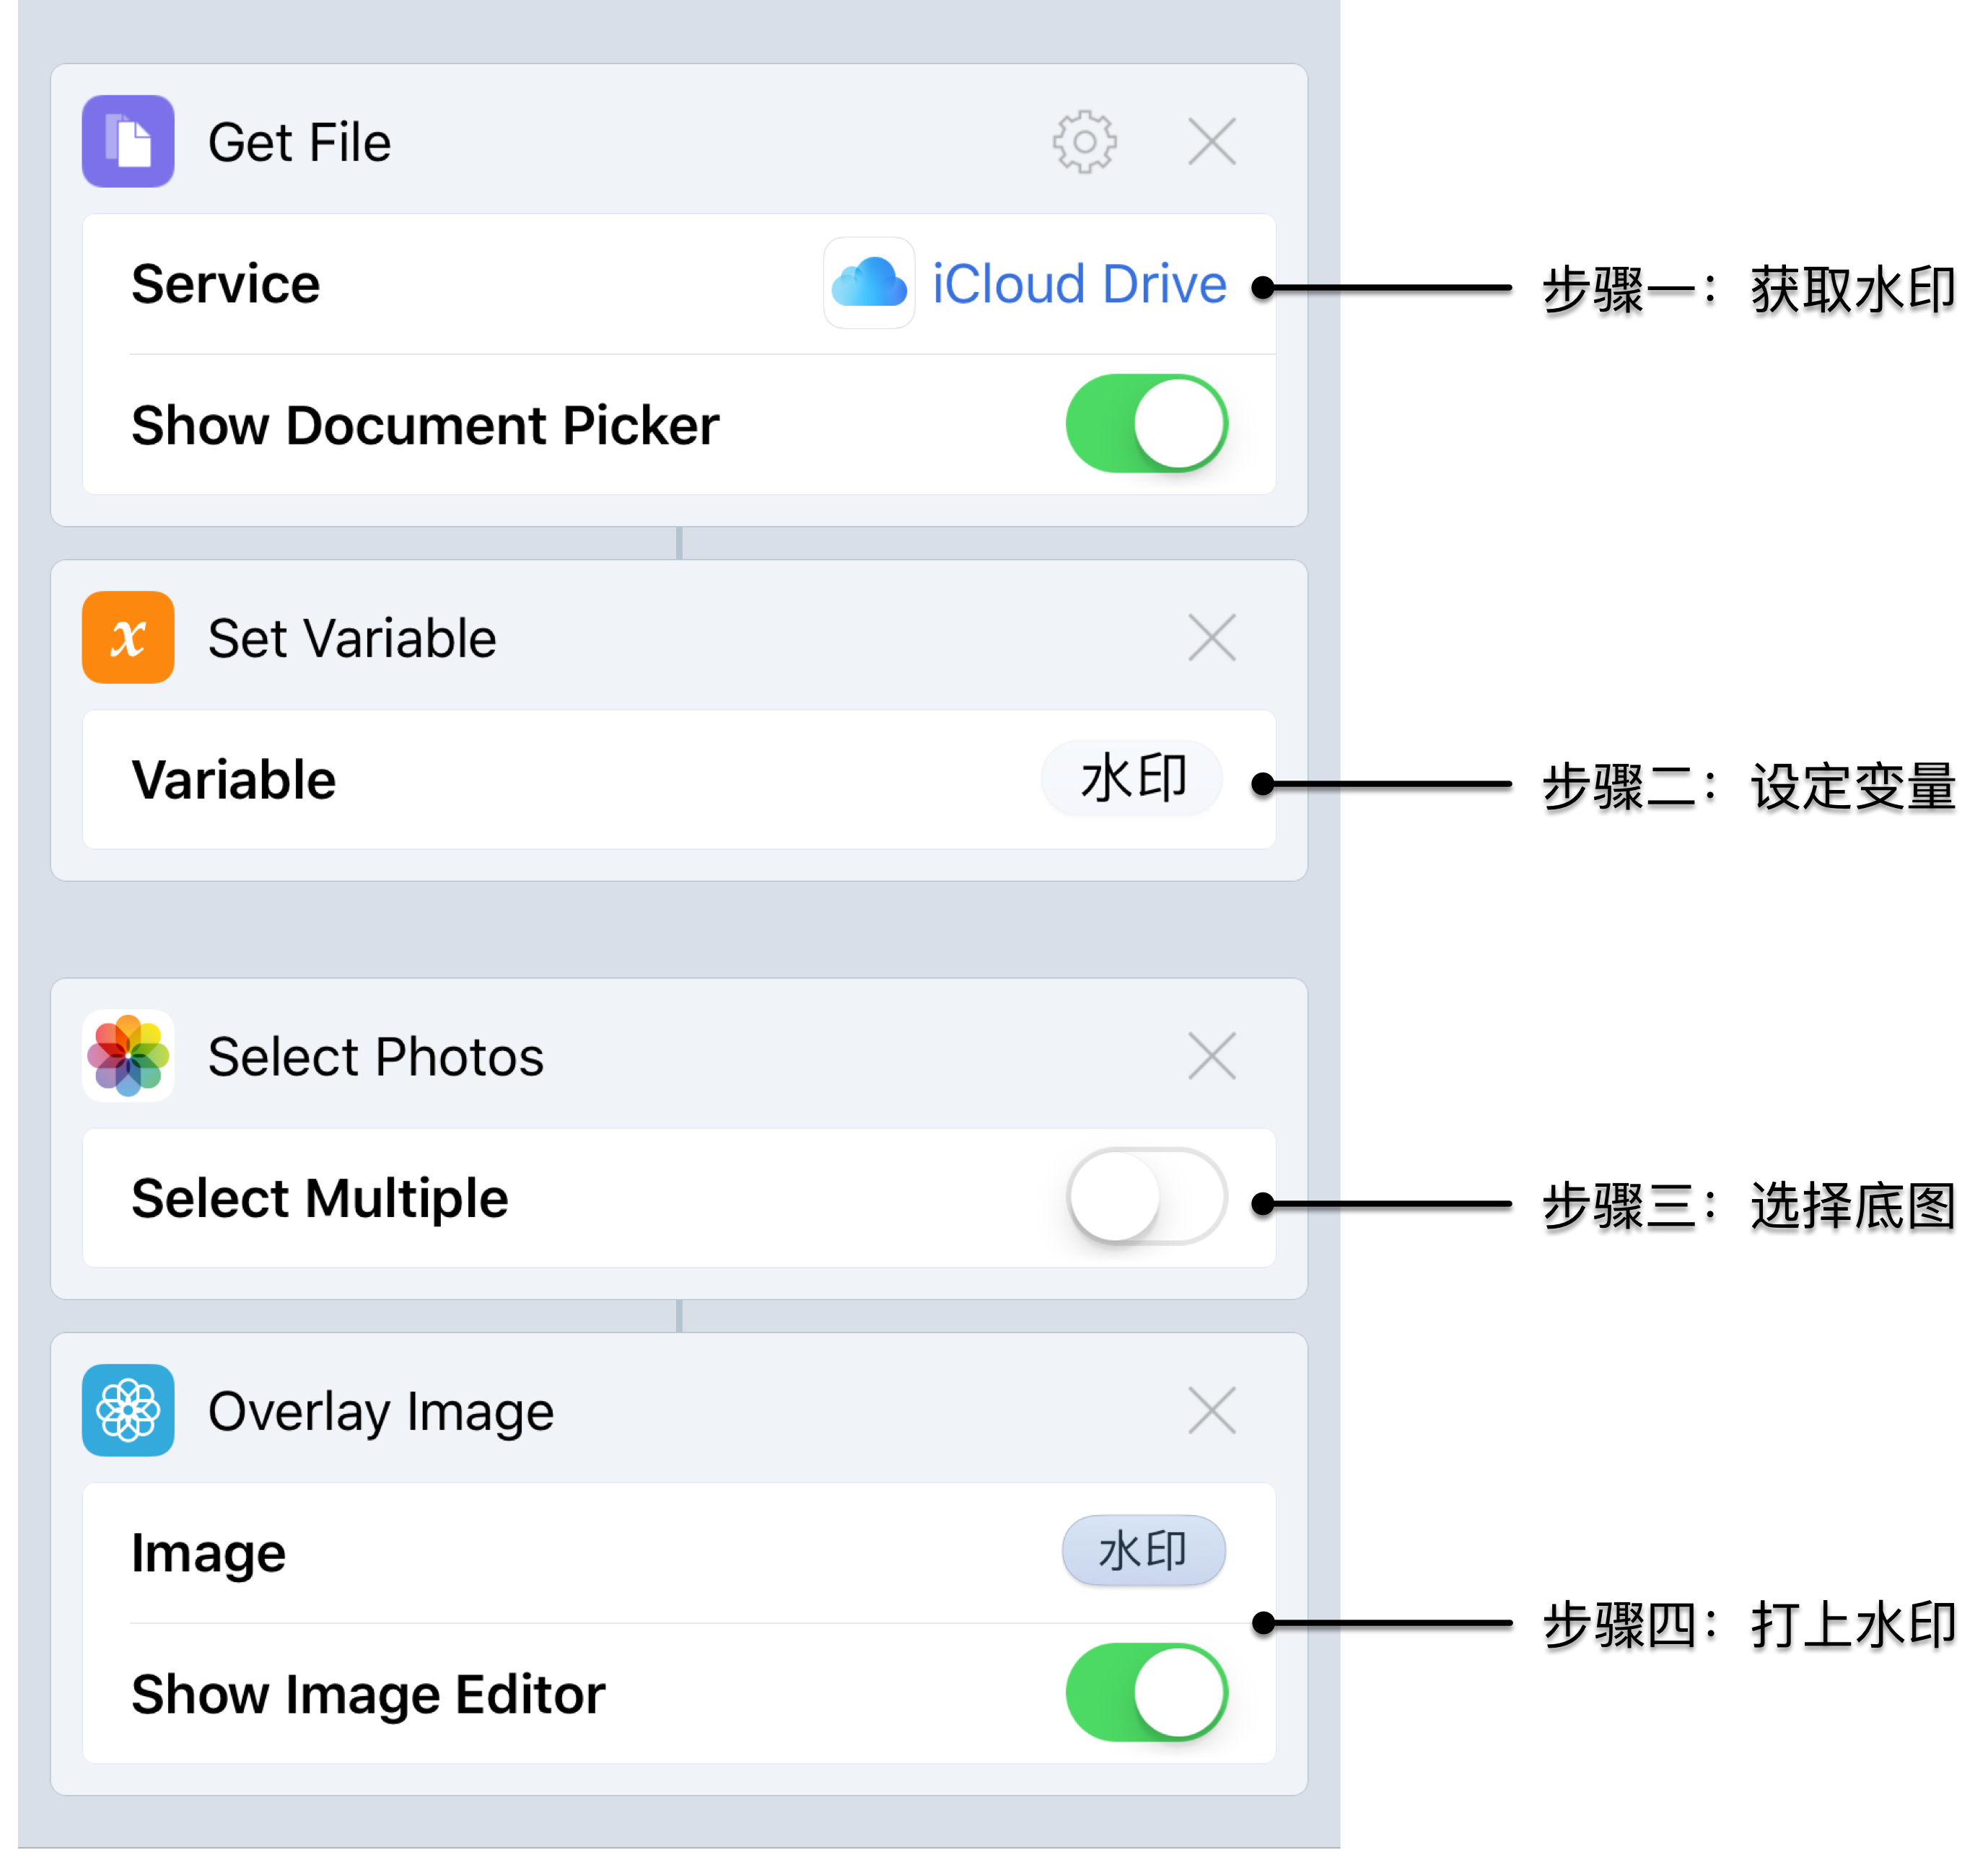Edit the 水印 variable name field

pos(1132,779)
